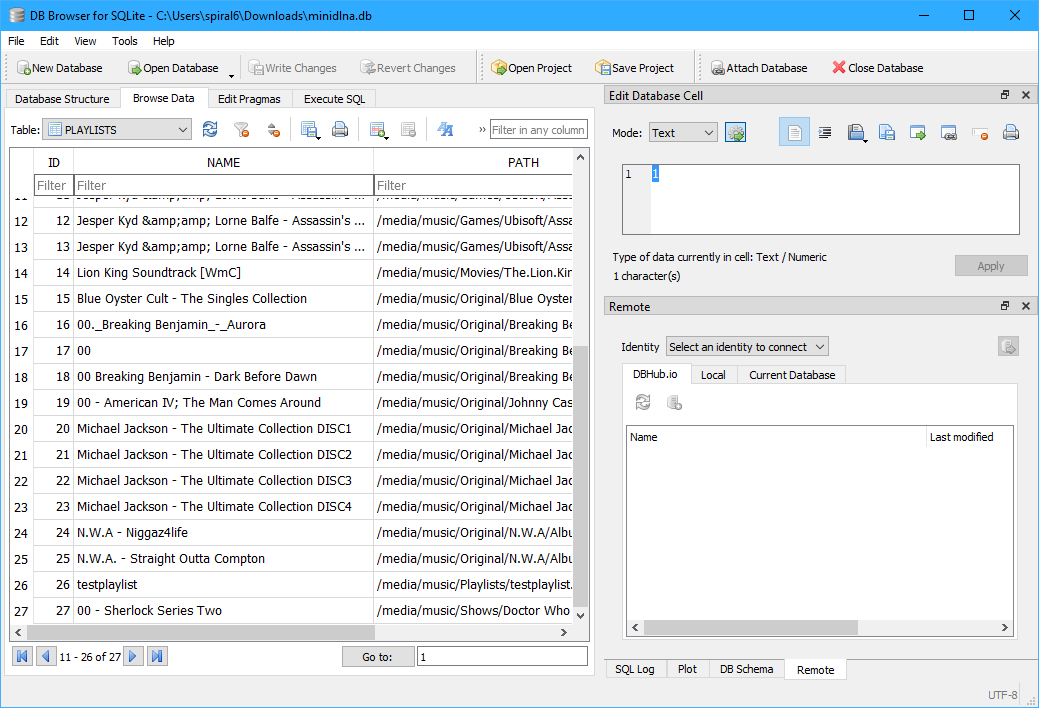1039x708 pixels.
Task: Go to next page of records
Action: pyautogui.click(x=133, y=656)
